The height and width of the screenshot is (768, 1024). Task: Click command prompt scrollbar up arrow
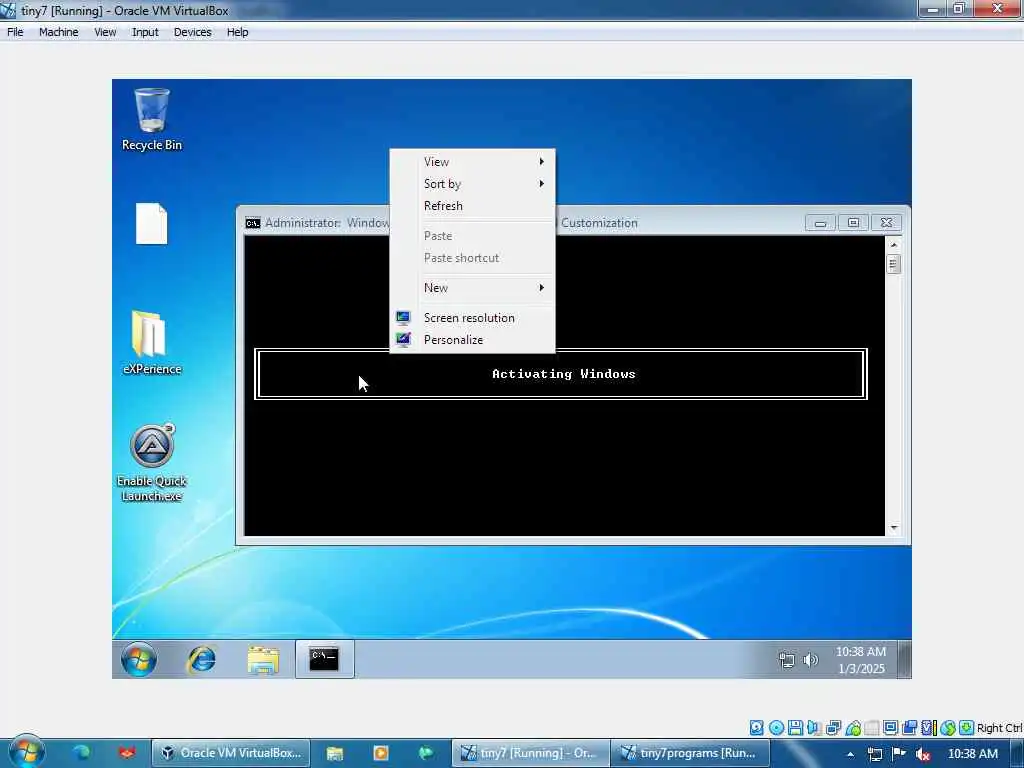coord(893,245)
